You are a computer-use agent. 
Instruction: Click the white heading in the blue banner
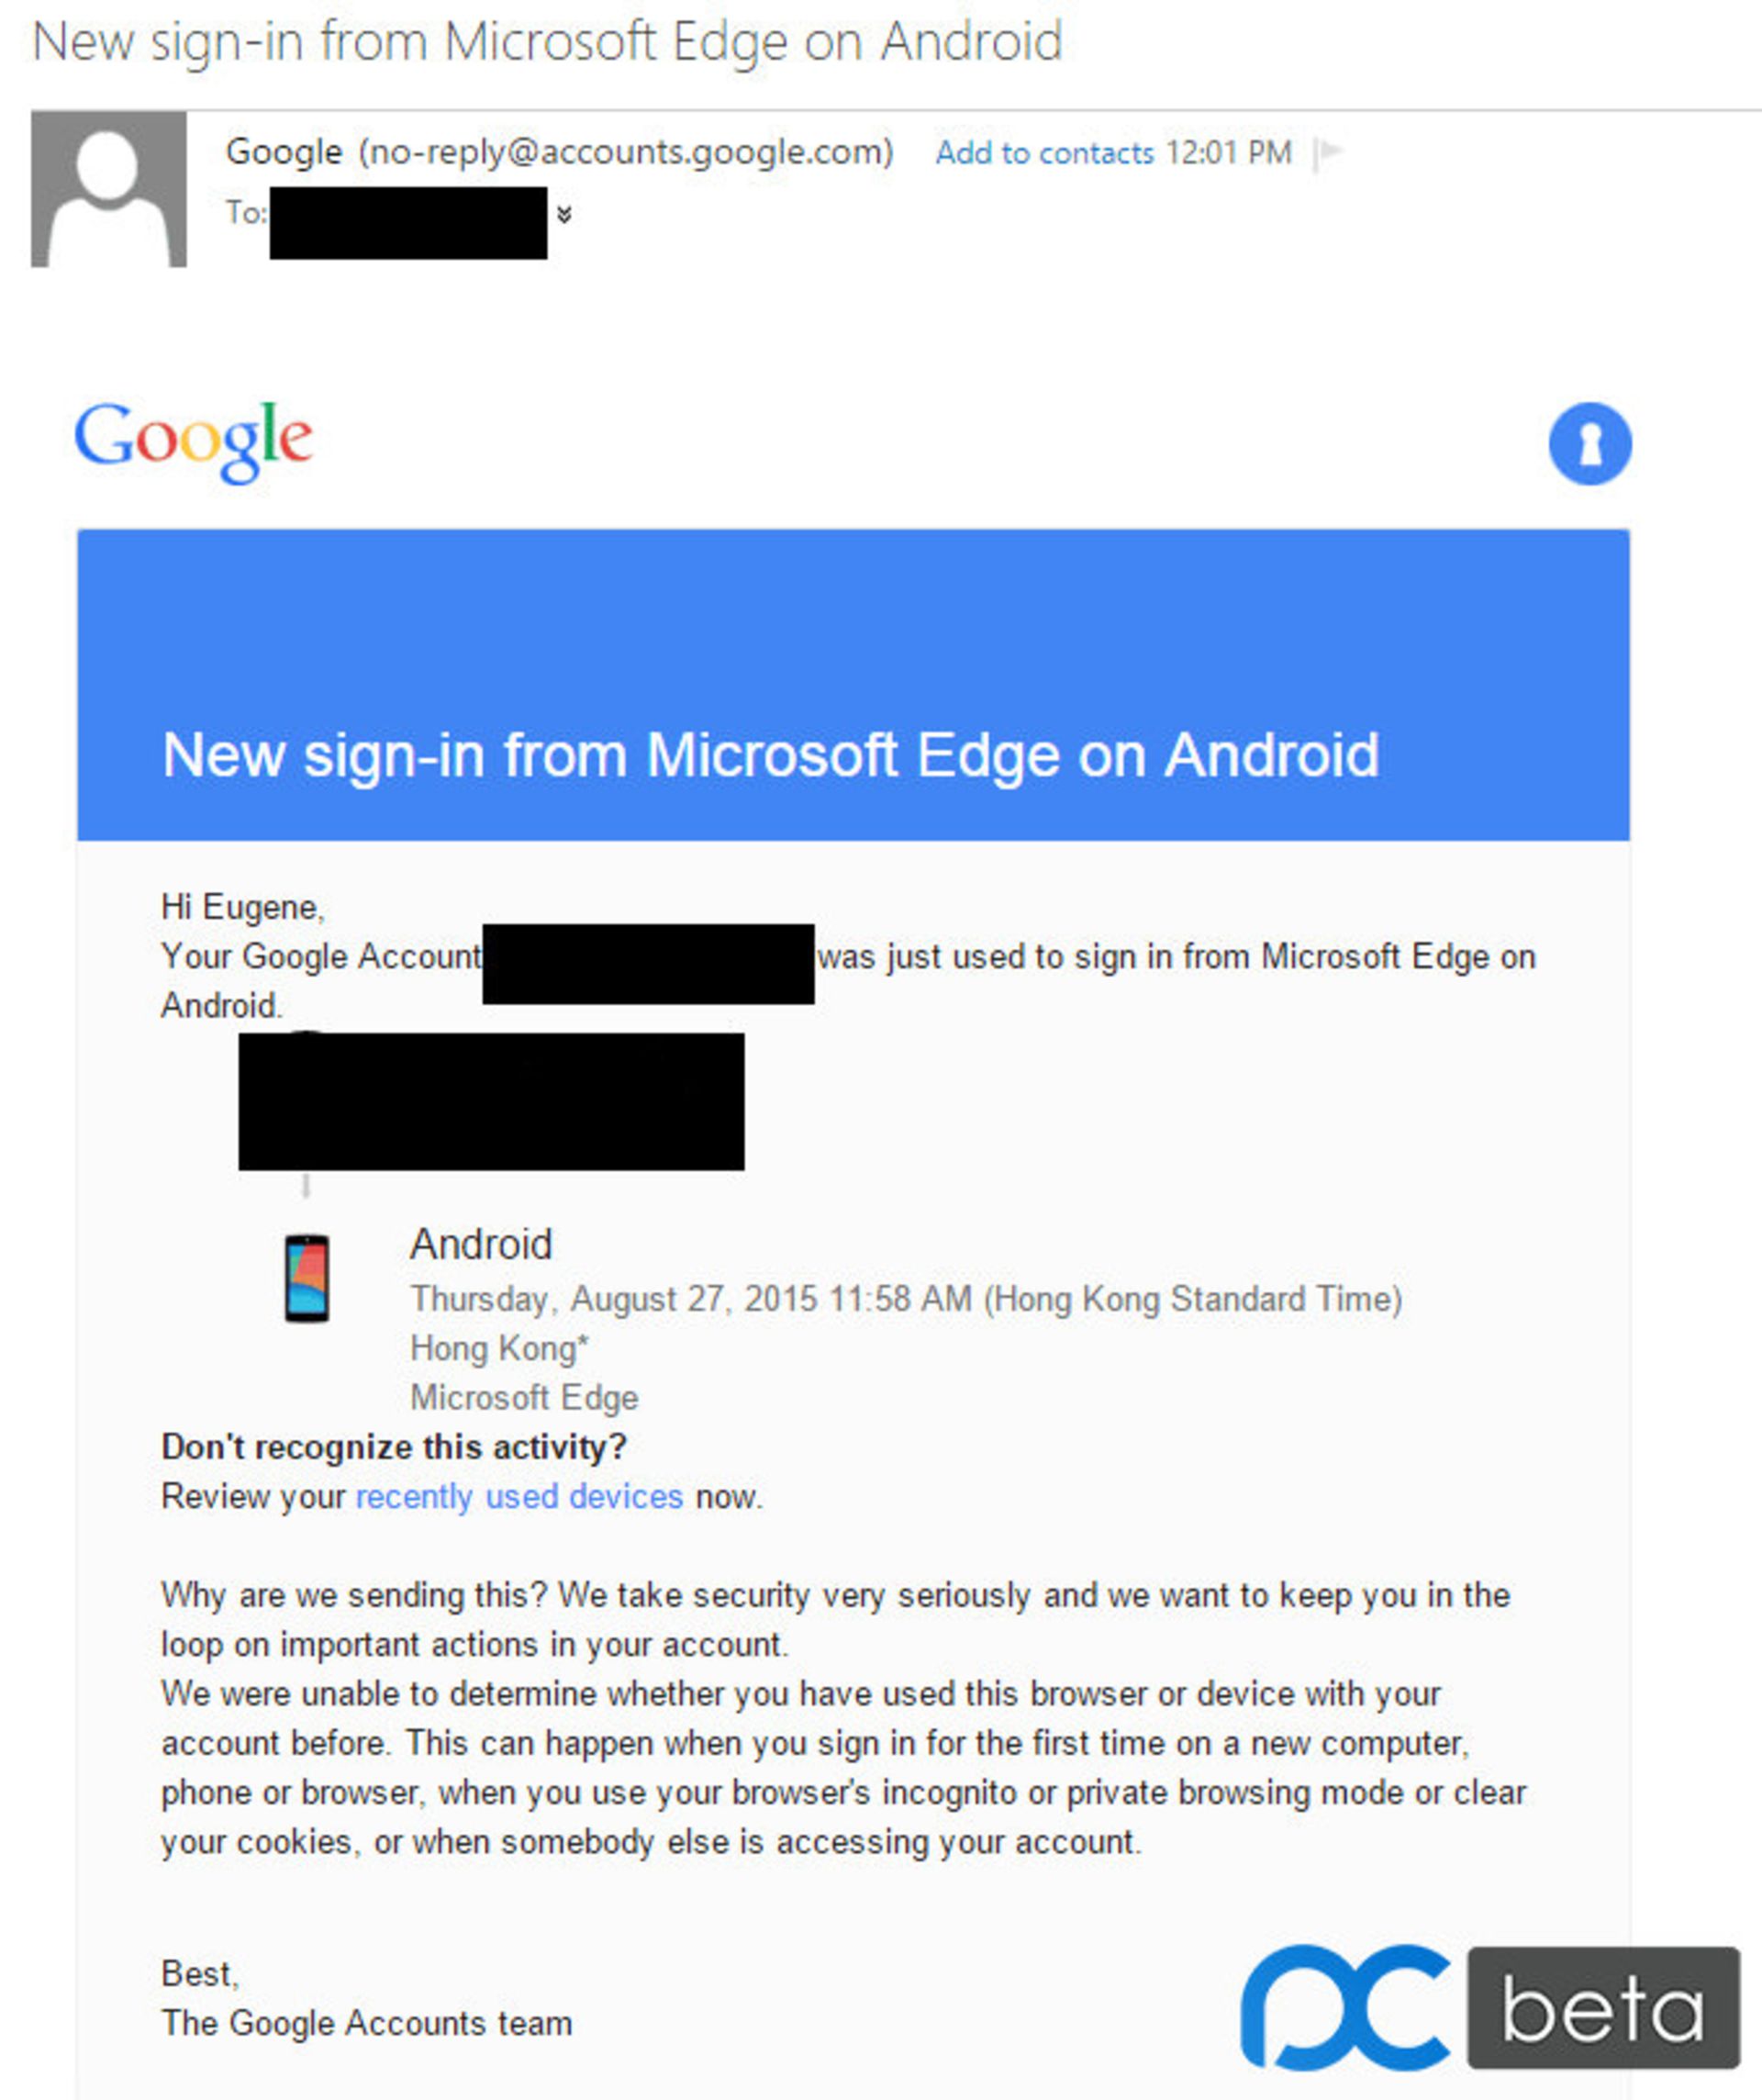click(x=770, y=754)
